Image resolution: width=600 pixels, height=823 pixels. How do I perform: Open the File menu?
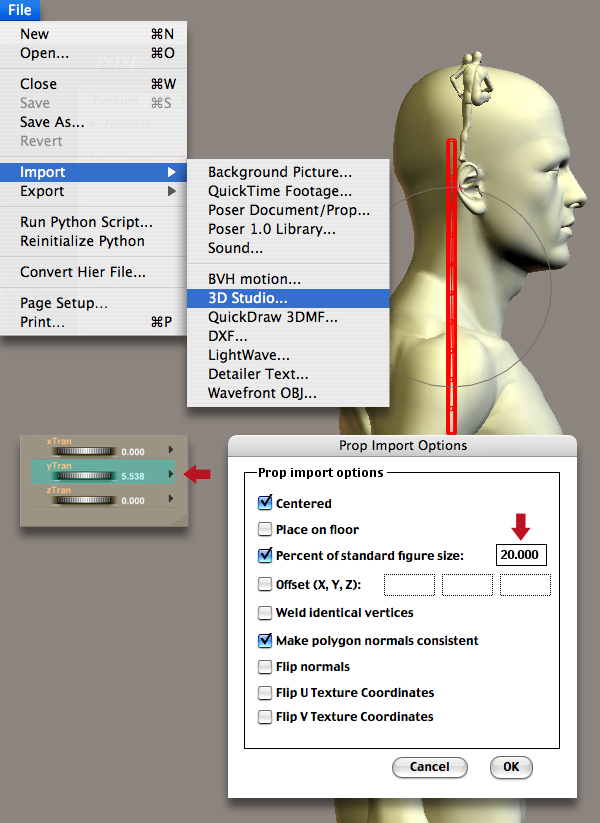point(19,10)
